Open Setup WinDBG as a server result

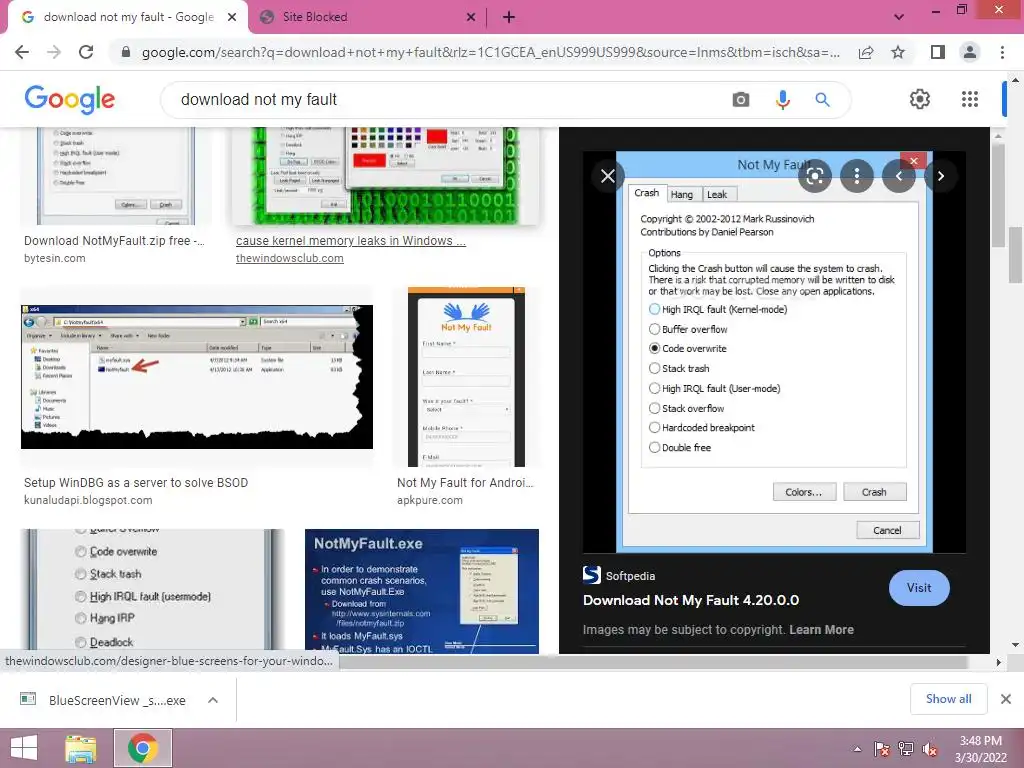coord(136,483)
